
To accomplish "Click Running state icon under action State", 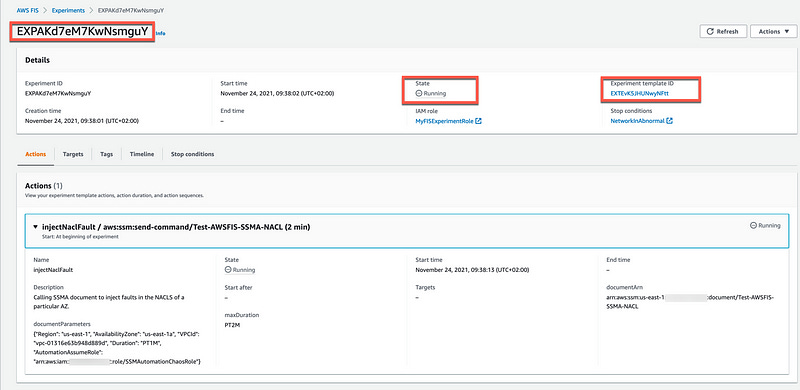I will coord(228,270).
